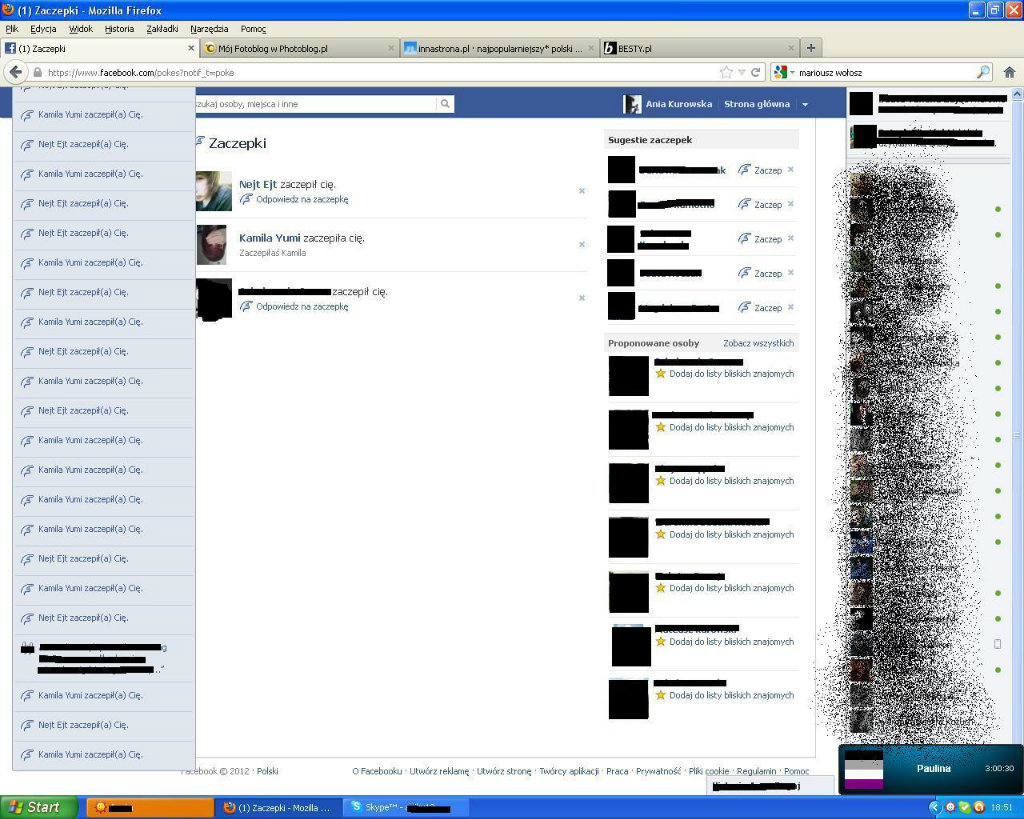Reload the page with the refresh arrow
Screen dimensions: 1024x819
(756, 72)
